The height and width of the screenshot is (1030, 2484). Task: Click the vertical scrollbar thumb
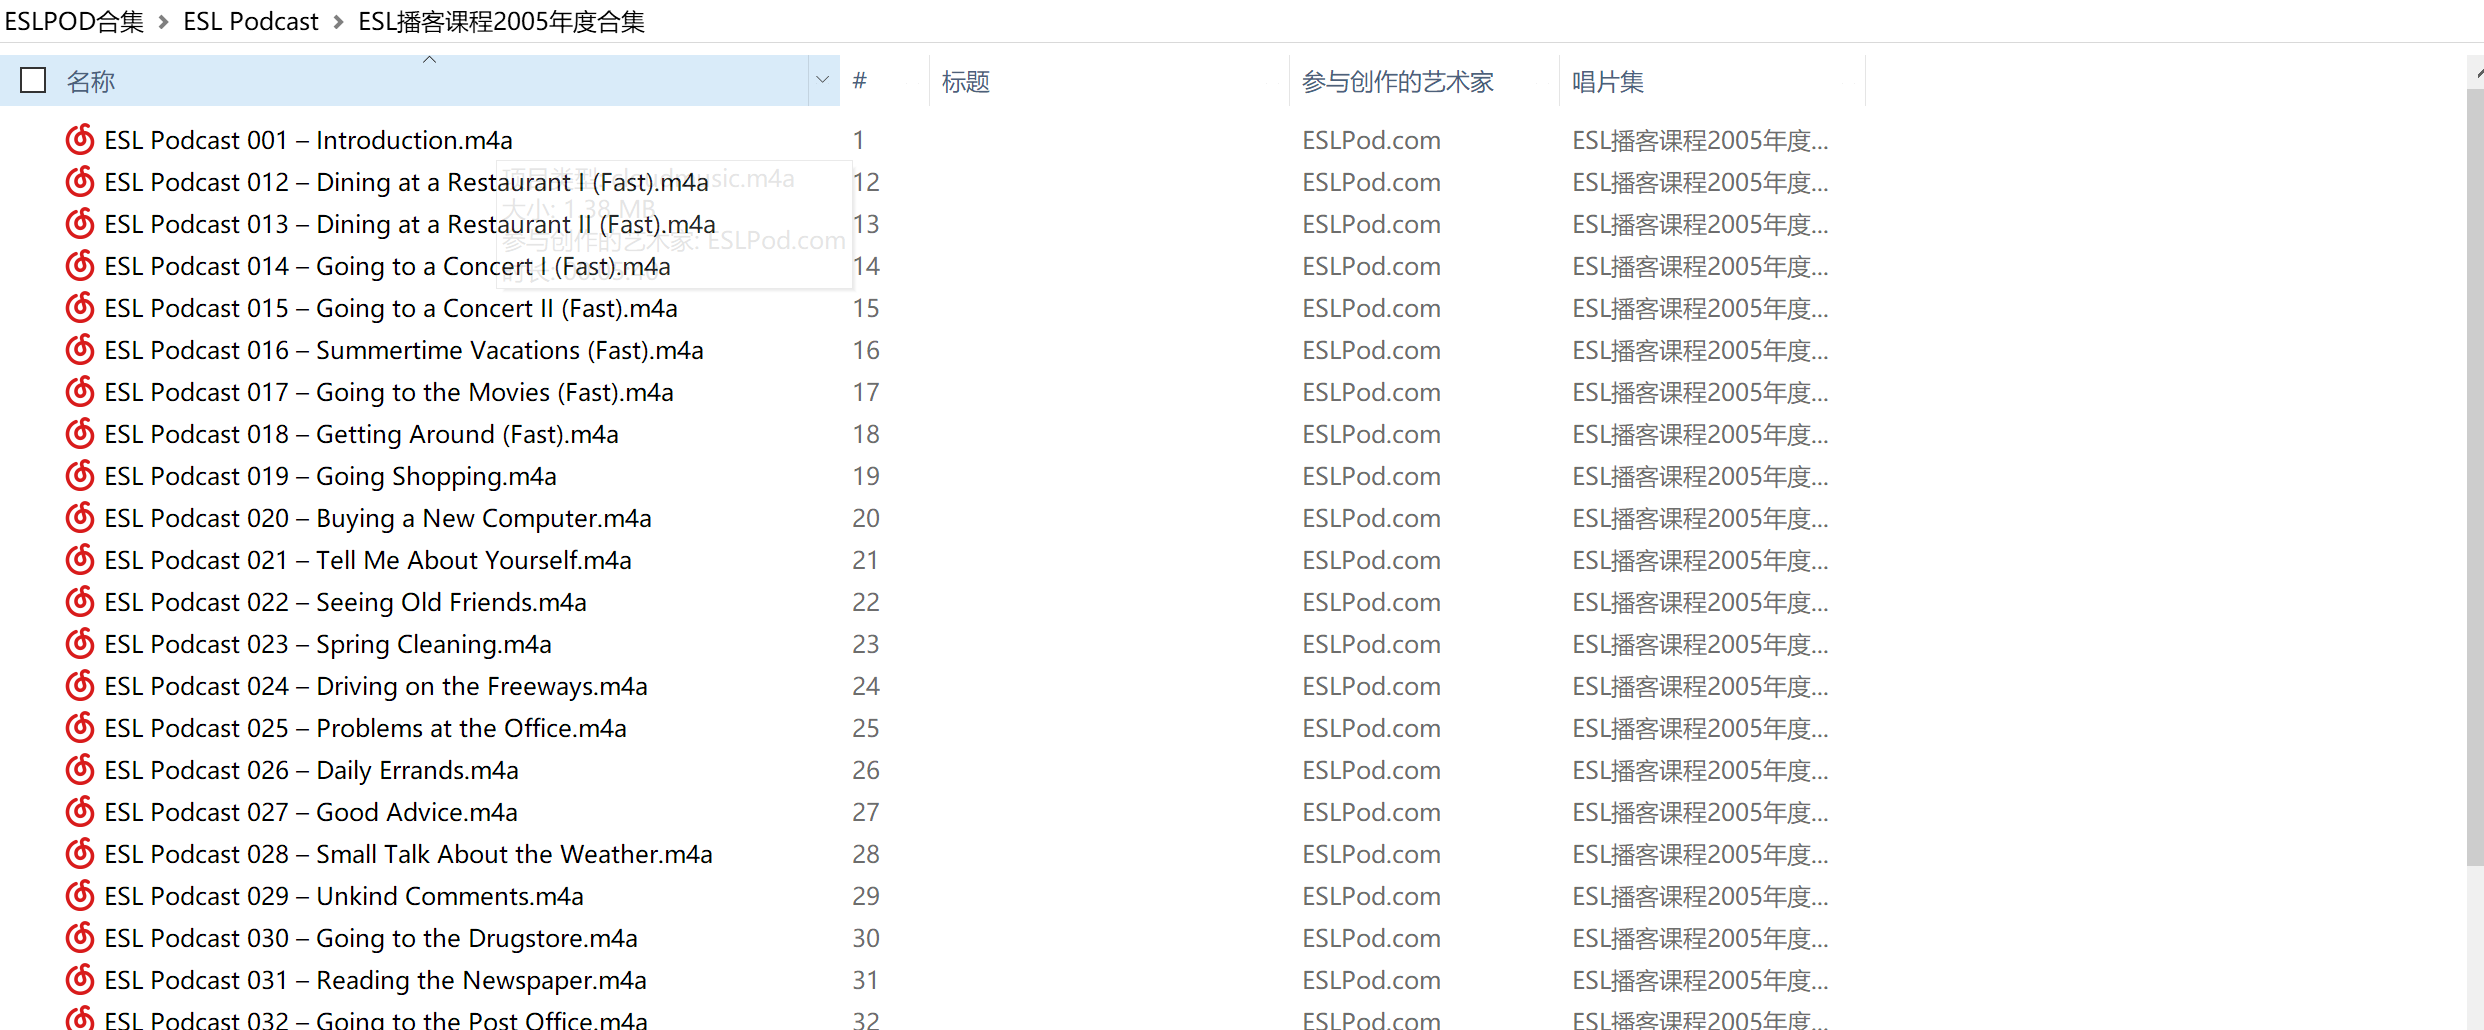[x=2474, y=480]
